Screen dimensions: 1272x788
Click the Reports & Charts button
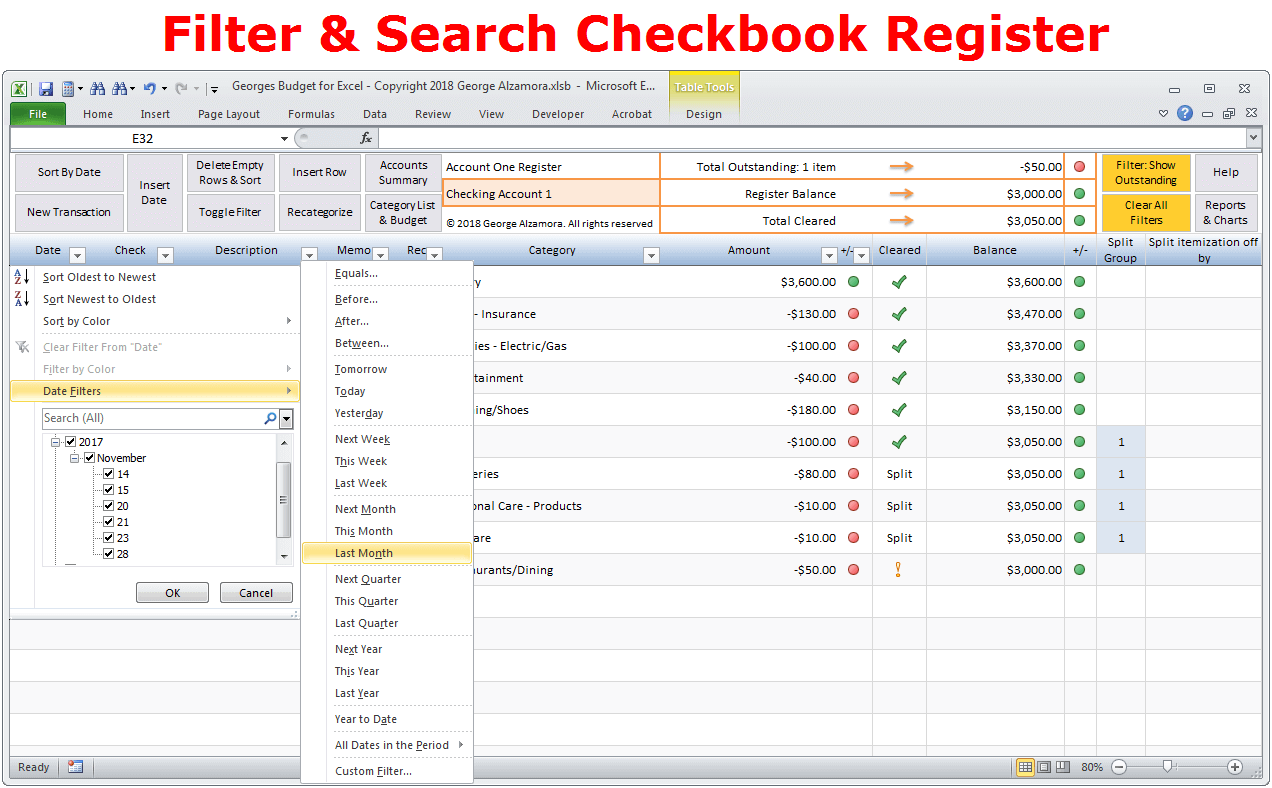1225,212
